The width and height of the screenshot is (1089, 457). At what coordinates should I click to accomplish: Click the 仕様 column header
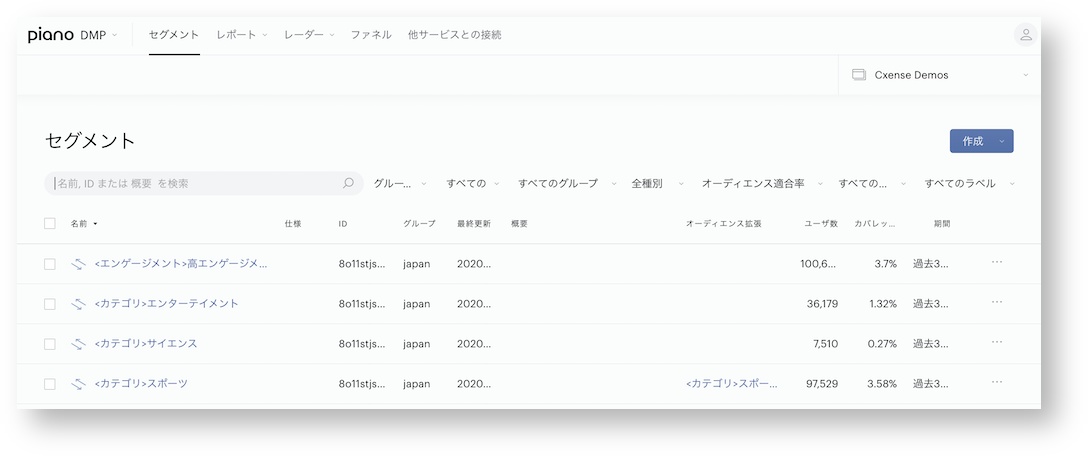click(292, 224)
